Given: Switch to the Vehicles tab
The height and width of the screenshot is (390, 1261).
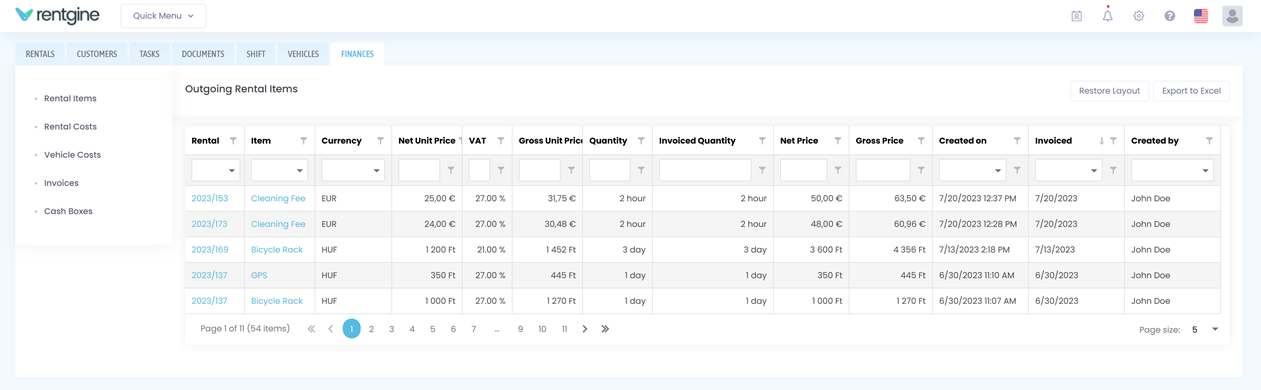Looking at the screenshot, I should tap(303, 54).
